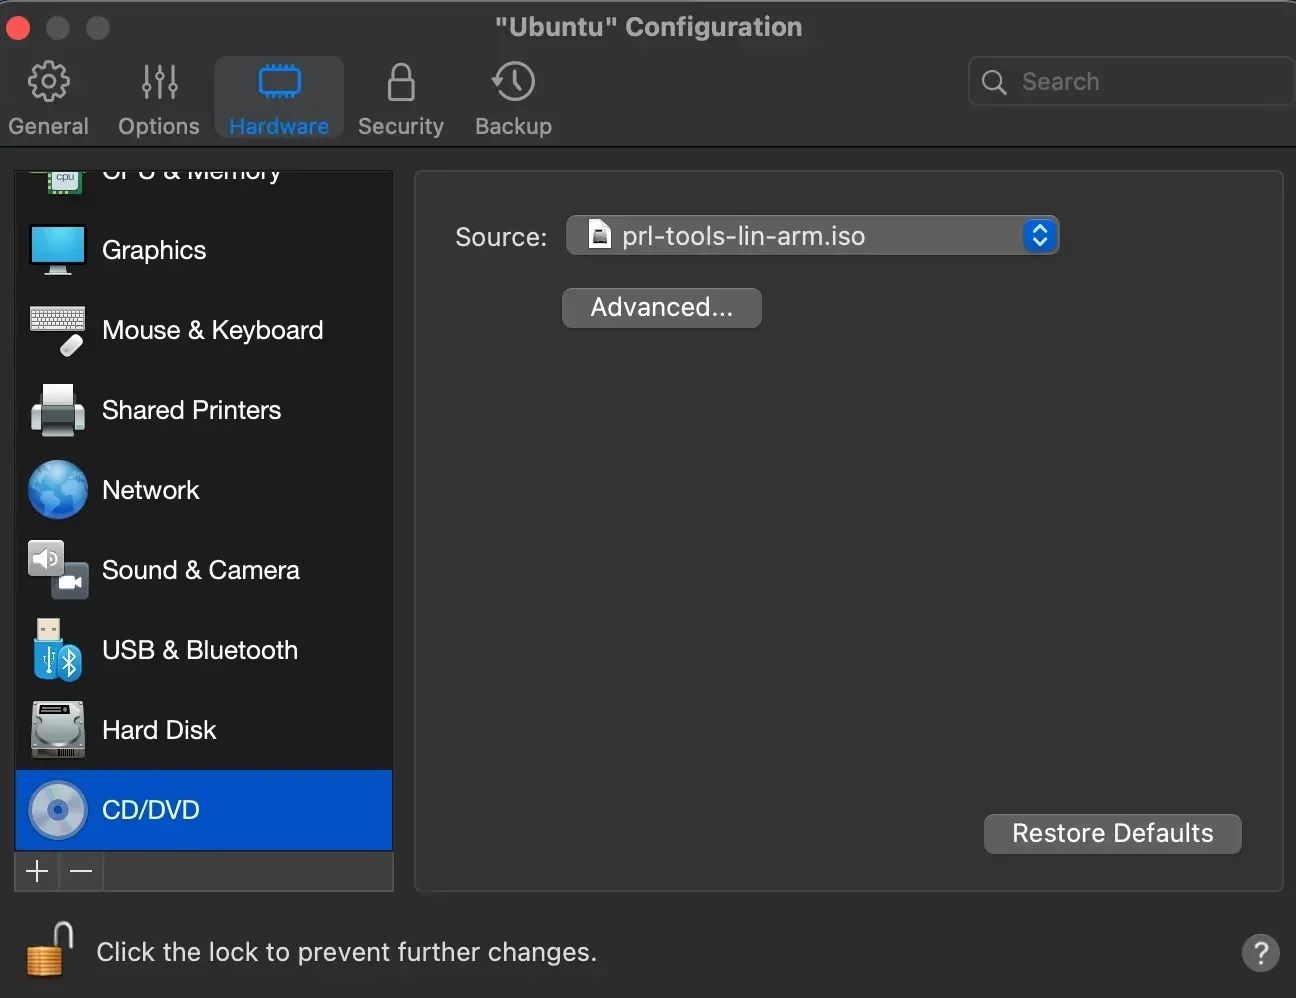The image size is (1296, 998).
Task: Click the Graphics monitor icon
Action: [x=57, y=250]
